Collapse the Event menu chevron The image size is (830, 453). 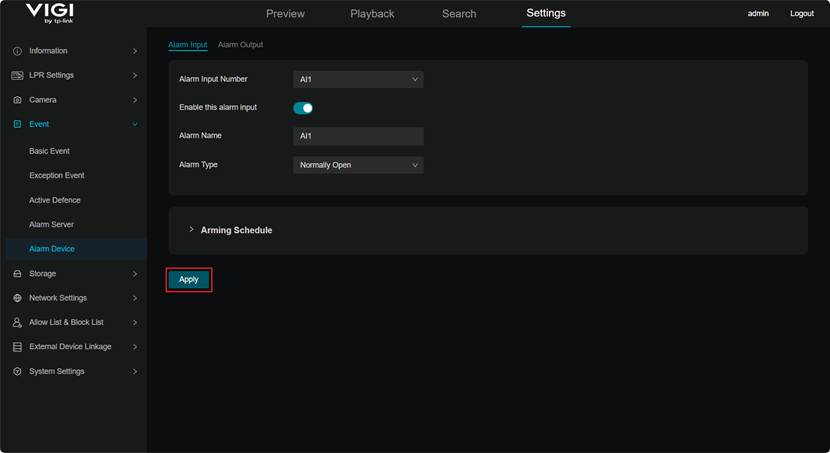pos(135,124)
